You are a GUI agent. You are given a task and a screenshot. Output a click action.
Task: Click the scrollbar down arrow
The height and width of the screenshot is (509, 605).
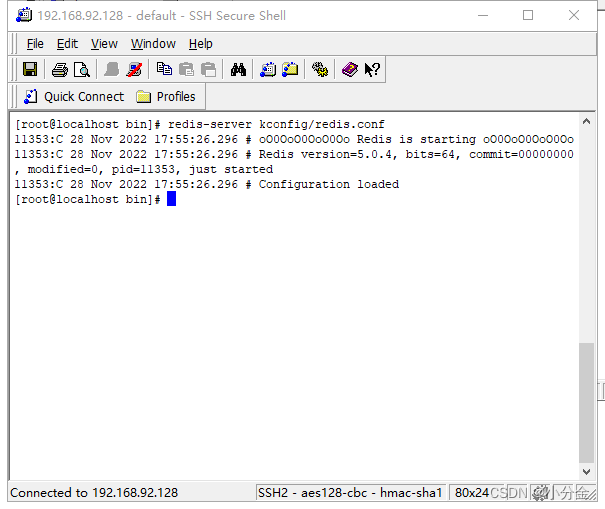click(x=586, y=472)
